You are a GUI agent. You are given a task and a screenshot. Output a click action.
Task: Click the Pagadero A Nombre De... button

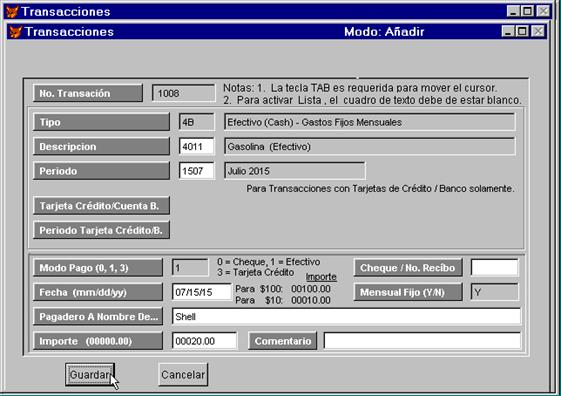tap(98, 317)
